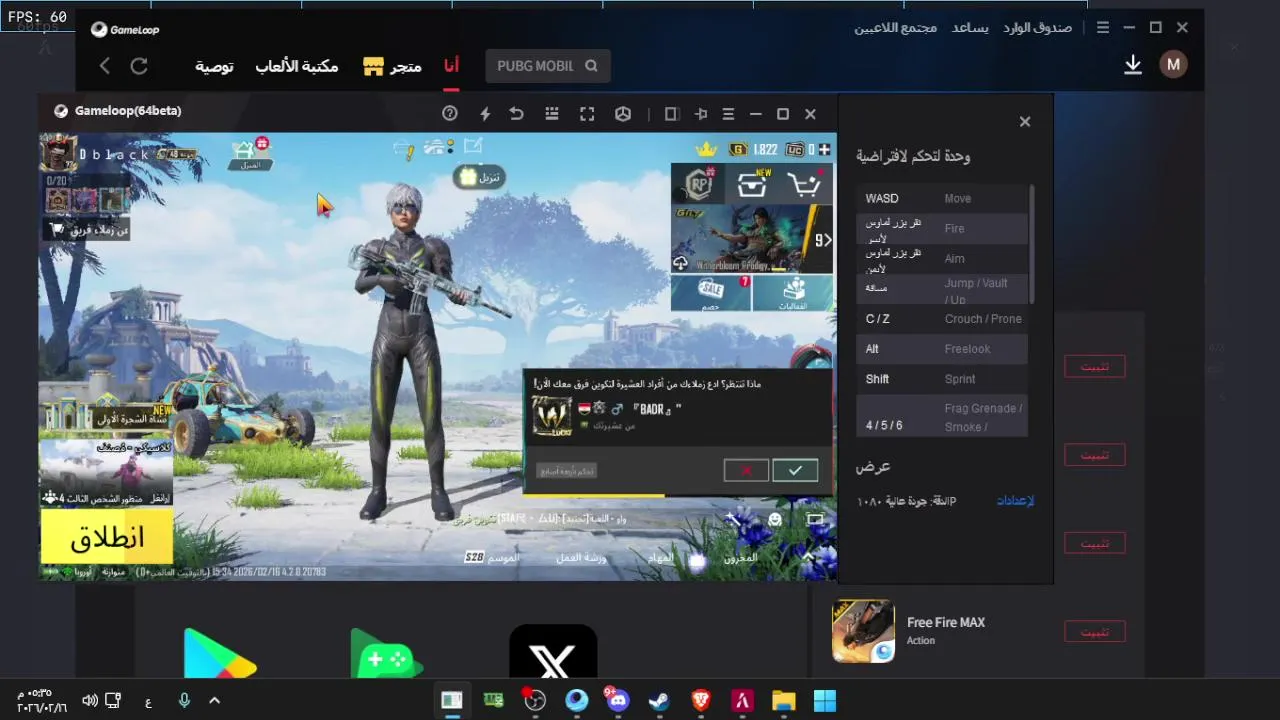Open Steam from the Windows taskbar

[658, 700]
